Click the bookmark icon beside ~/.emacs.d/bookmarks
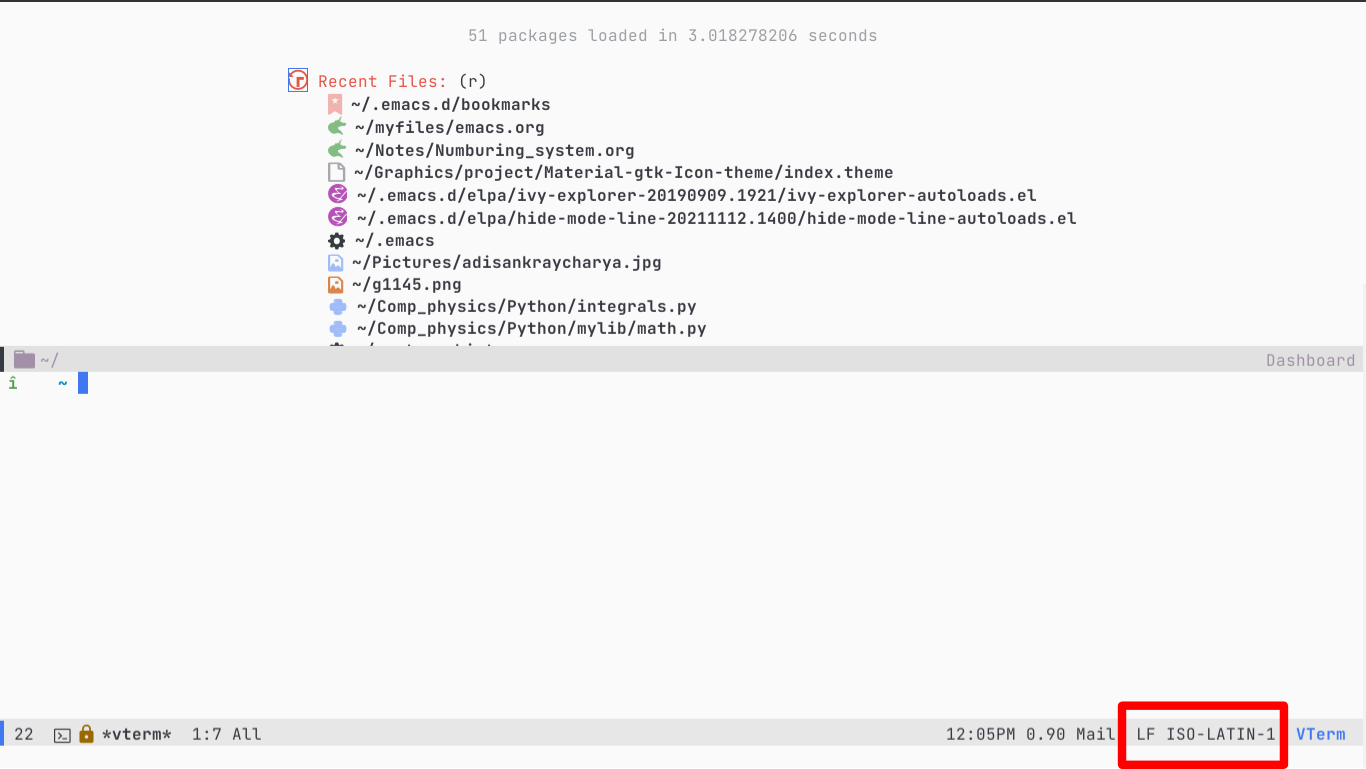 (x=335, y=104)
